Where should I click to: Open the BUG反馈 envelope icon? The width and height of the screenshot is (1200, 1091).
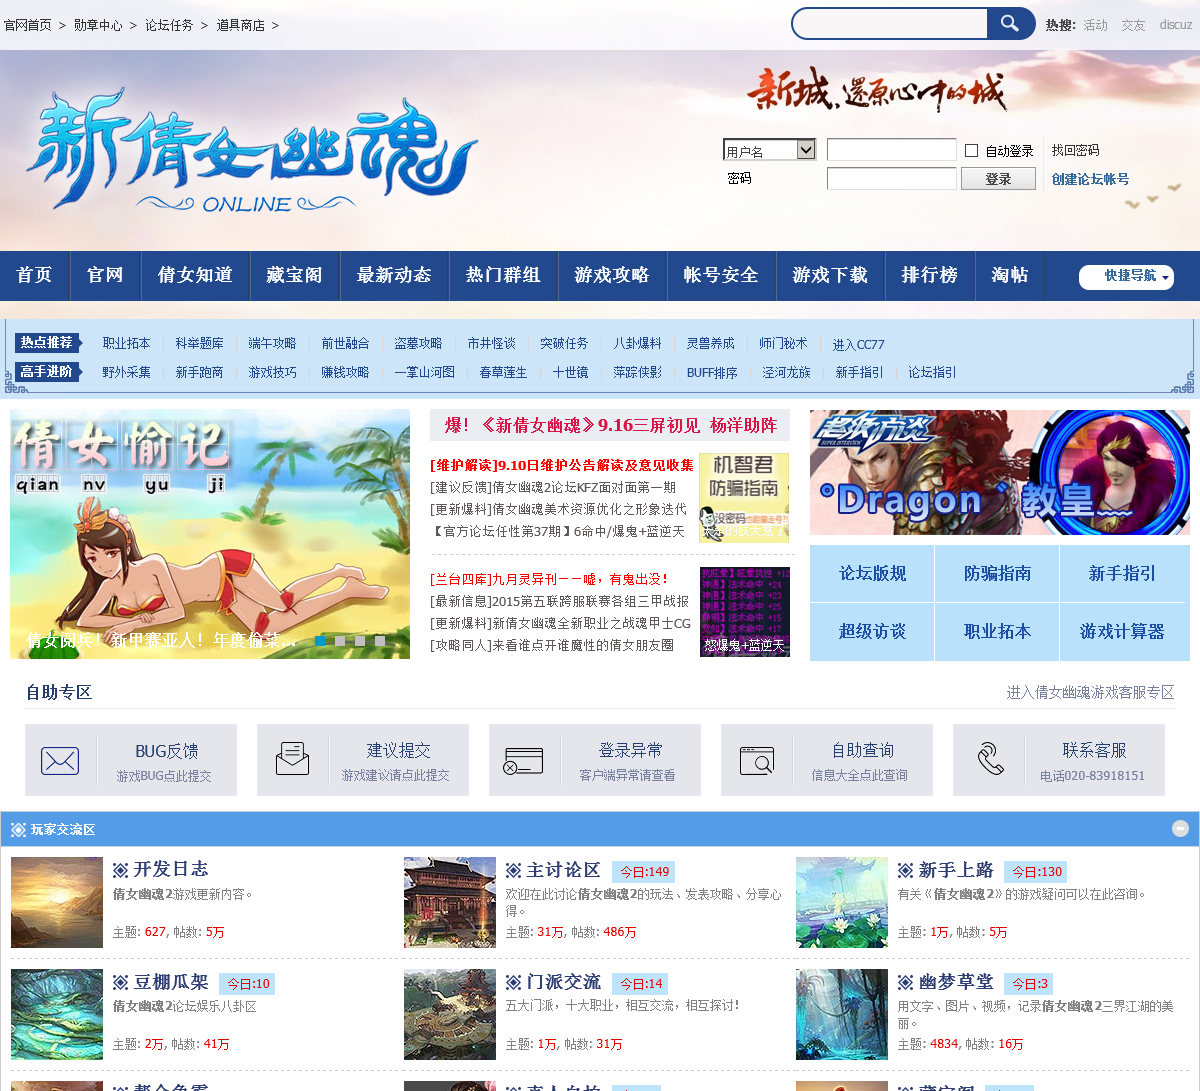pyautogui.click(x=60, y=761)
